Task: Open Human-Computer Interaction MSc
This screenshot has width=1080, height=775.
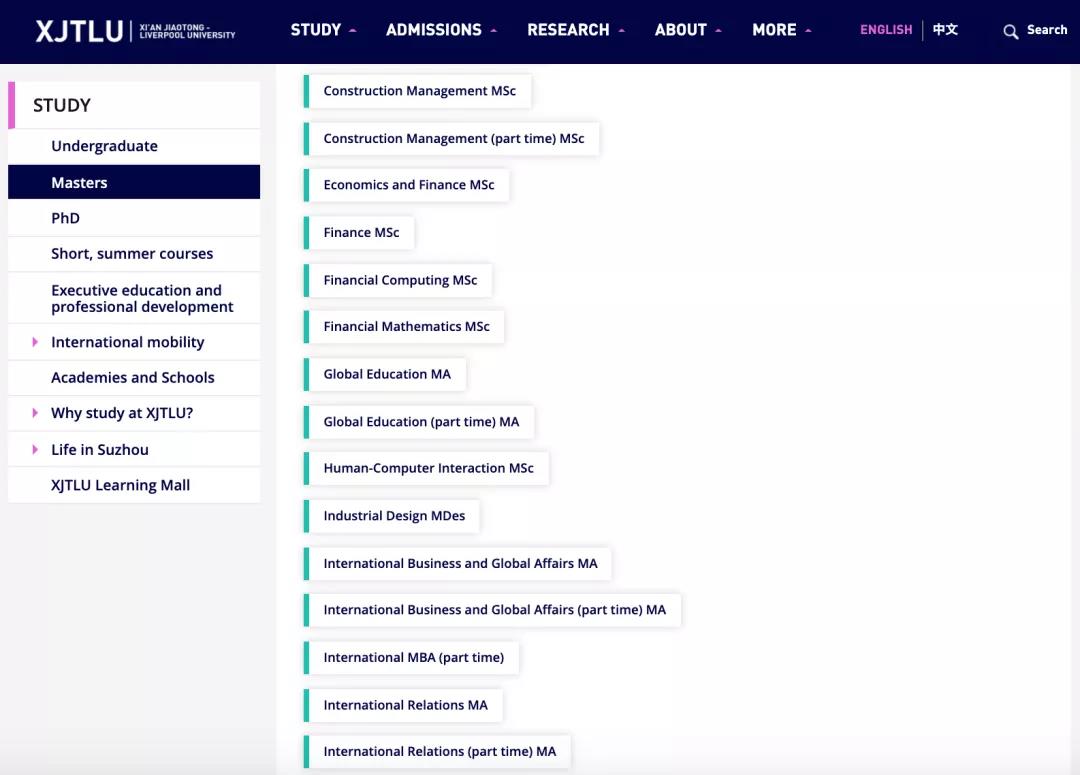Action: (x=426, y=468)
